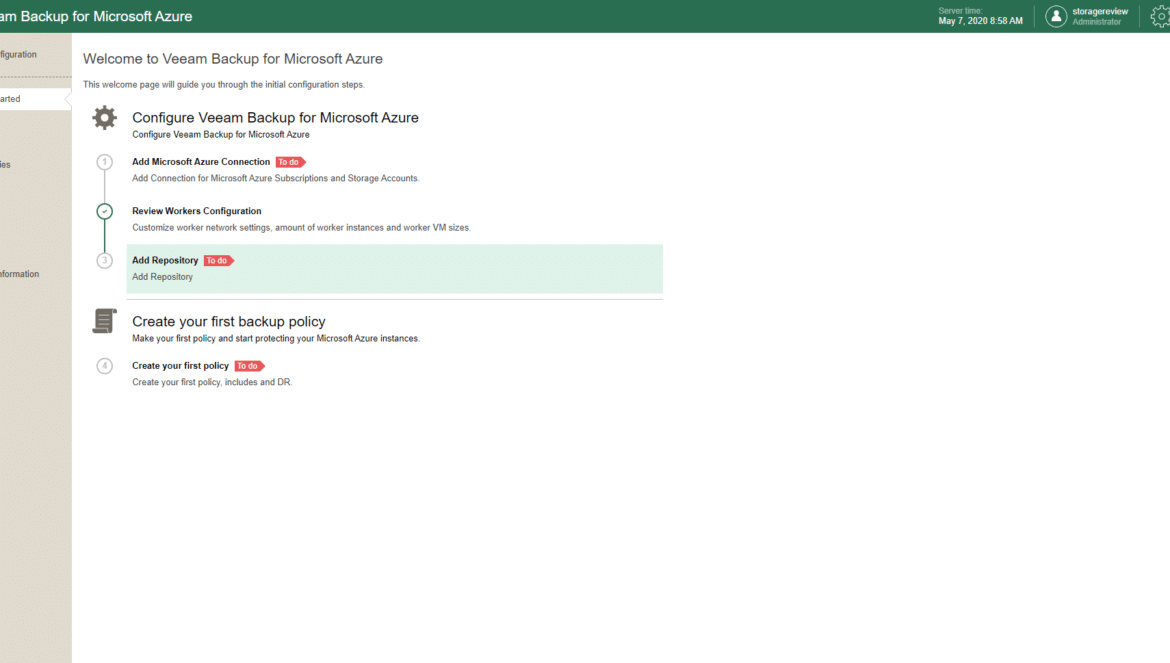Click the backup policy scroll icon

[x=104, y=321]
